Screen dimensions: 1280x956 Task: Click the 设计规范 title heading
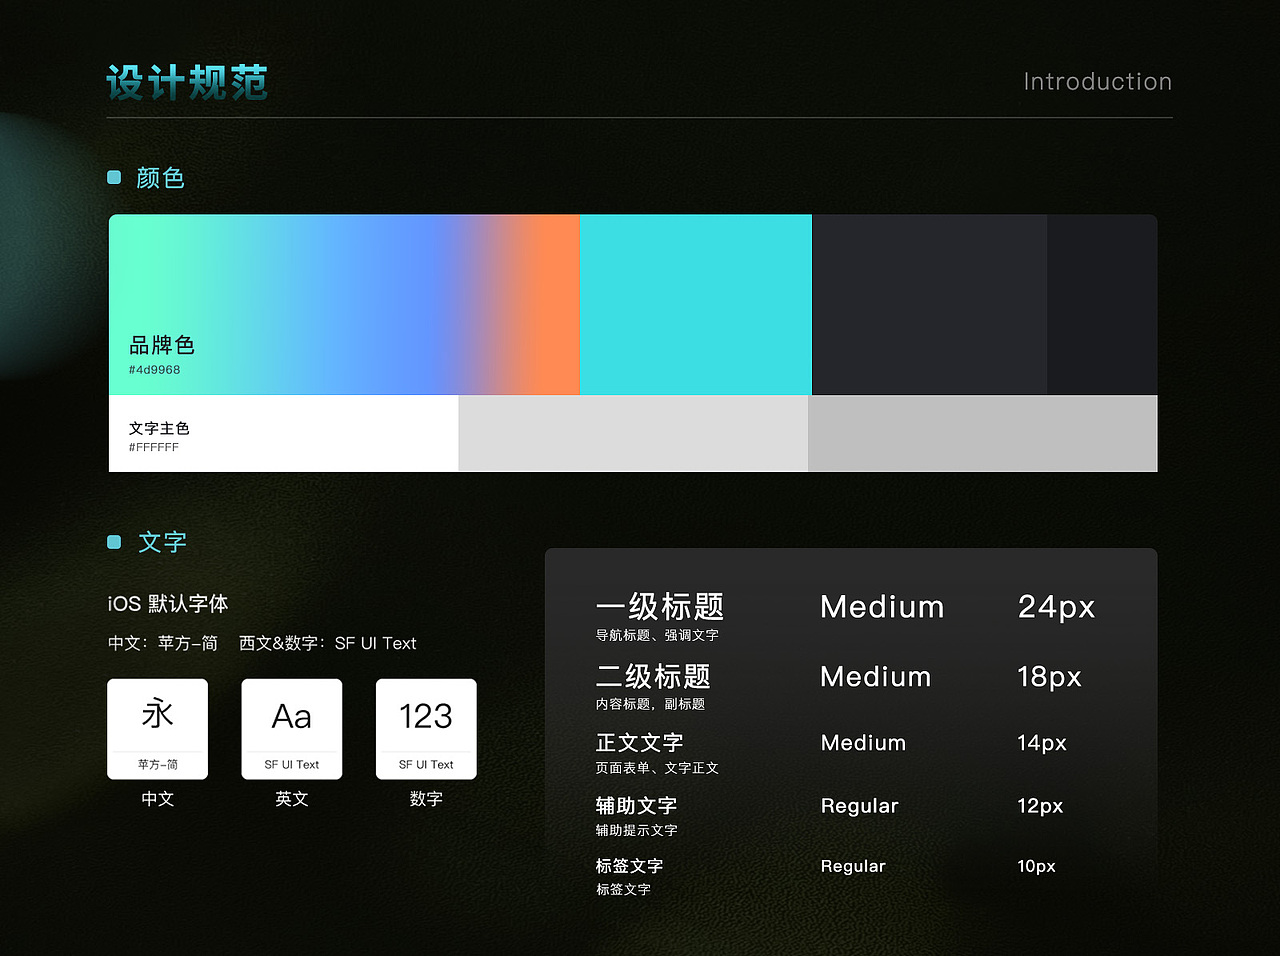[x=186, y=83]
